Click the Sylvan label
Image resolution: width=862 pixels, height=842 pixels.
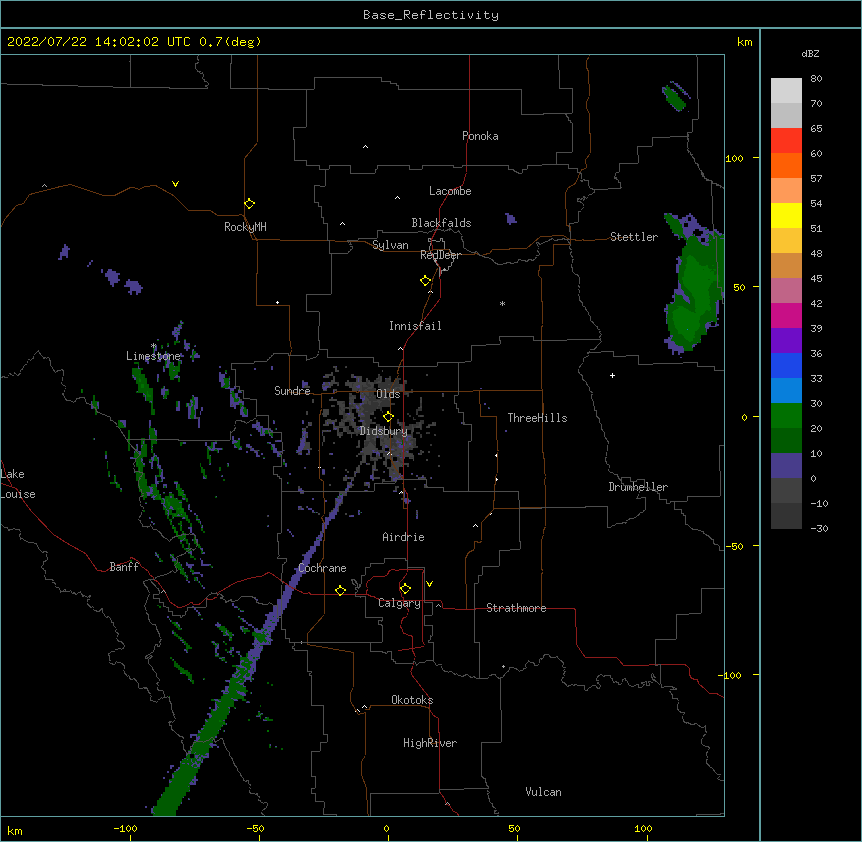pyautogui.click(x=390, y=245)
